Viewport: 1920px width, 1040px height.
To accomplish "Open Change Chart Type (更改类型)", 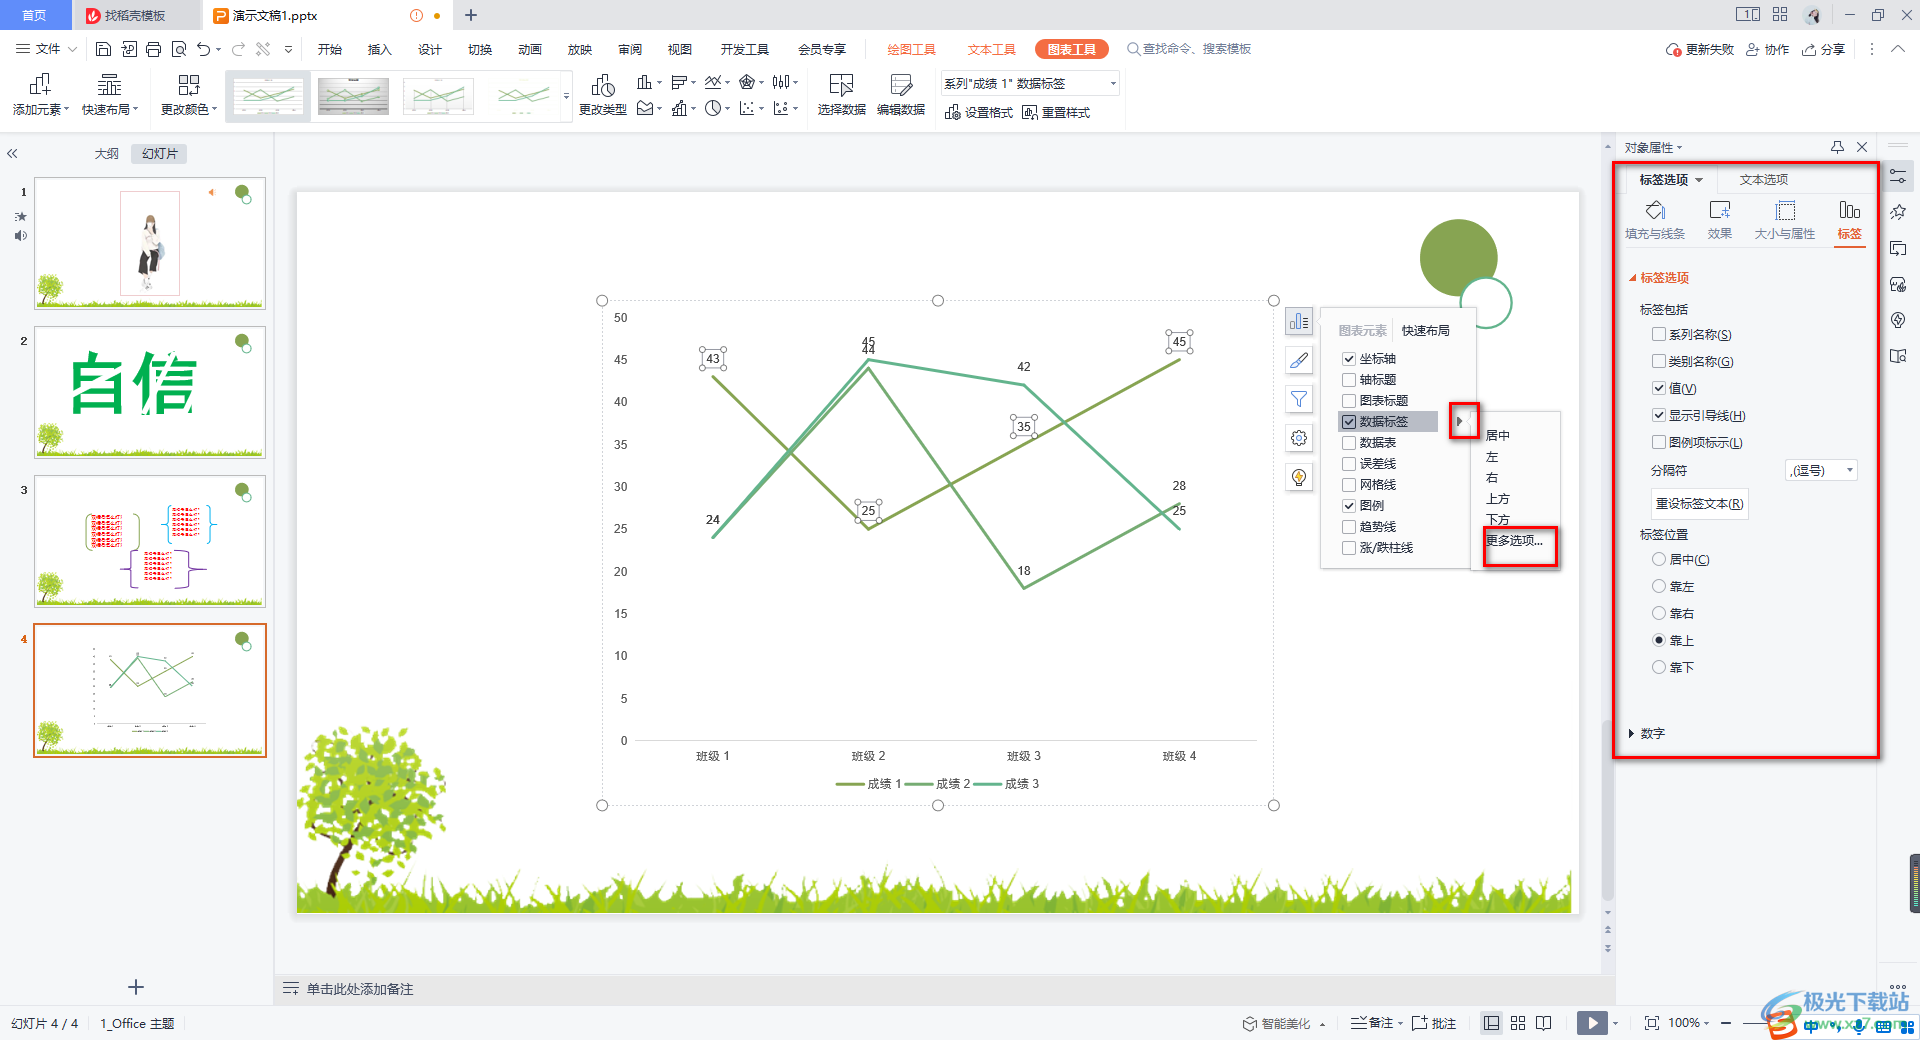I will 603,96.
